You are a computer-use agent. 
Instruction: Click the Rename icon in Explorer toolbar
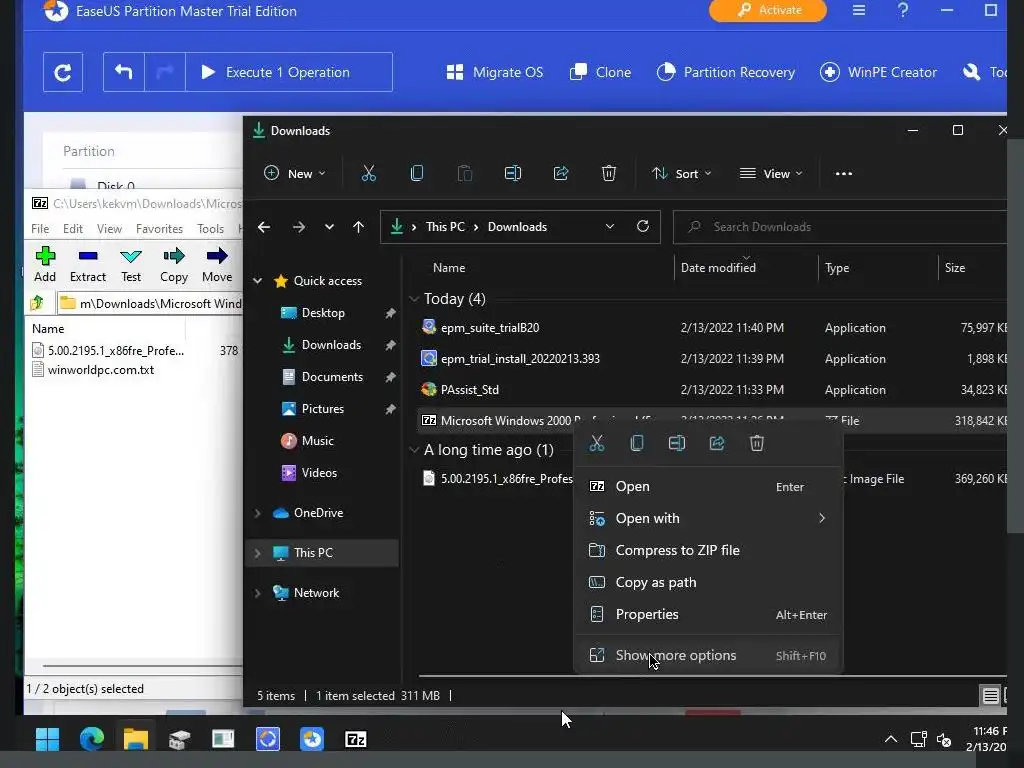[513, 173]
